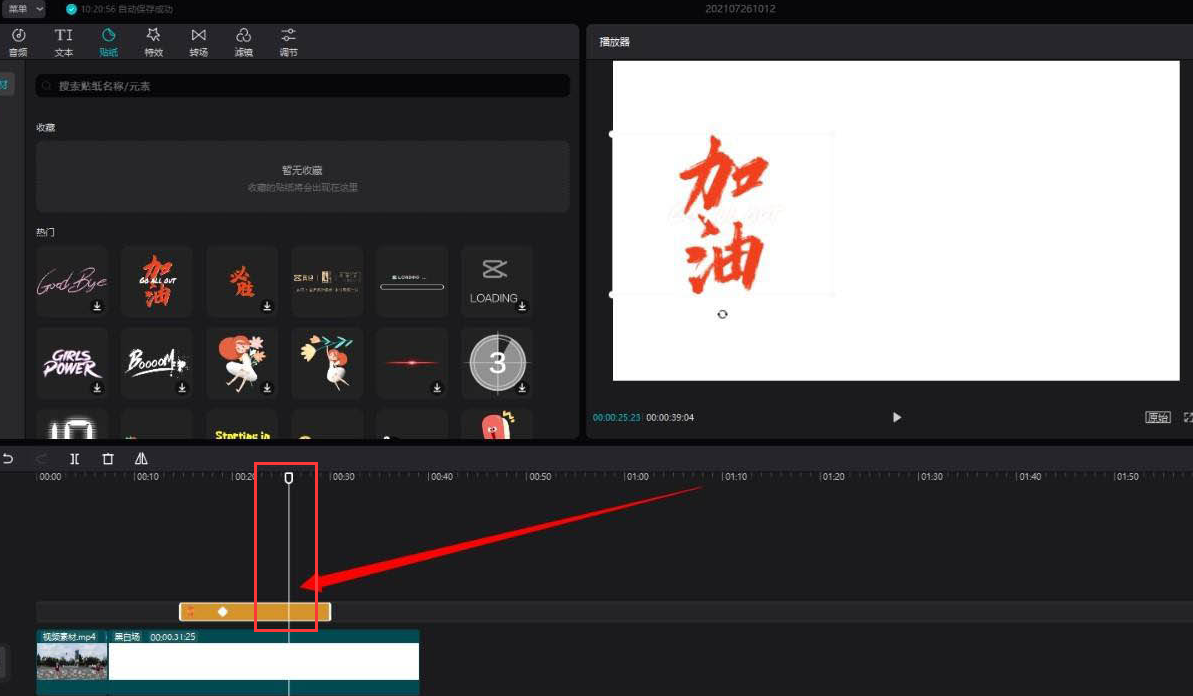This screenshot has width=1193, height=696.
Task: Click the 01:00 mark on the timeline ruler
Action: (637, 477)
